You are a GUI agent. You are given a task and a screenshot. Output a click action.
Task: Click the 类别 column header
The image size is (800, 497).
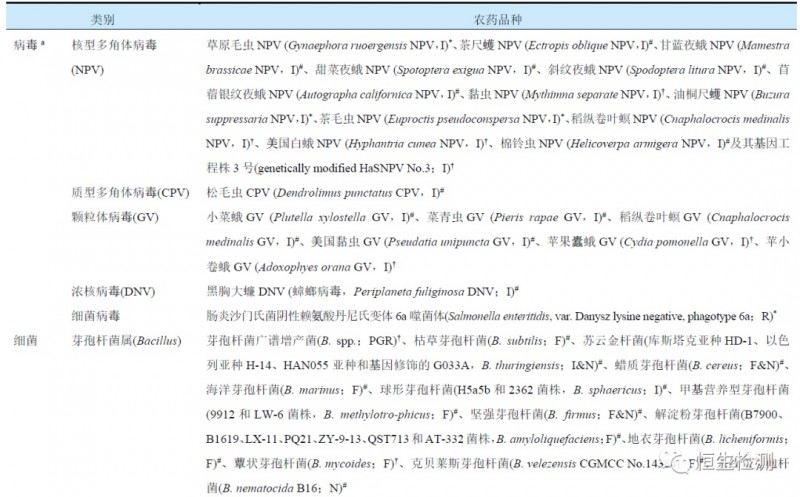point(102,19)
